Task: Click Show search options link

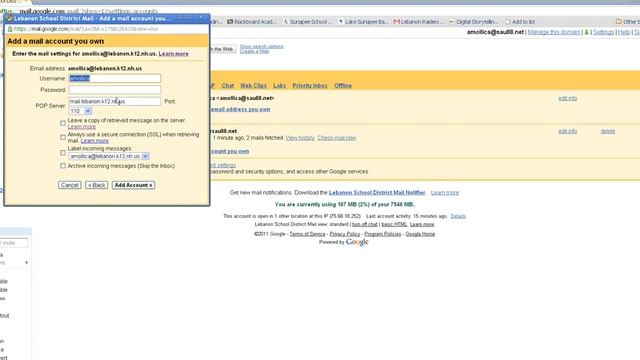Action: click(x=261, y=47)
